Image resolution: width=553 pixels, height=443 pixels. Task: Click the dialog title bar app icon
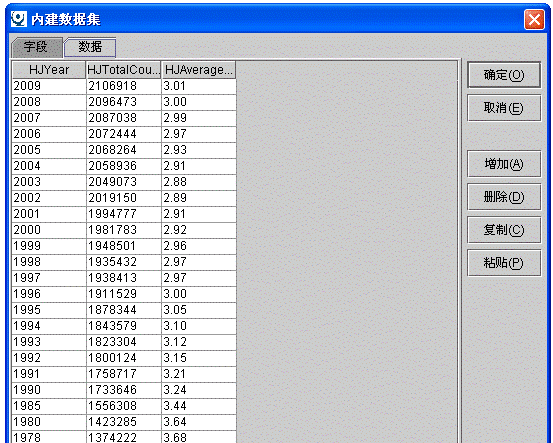tap(18, 19)
